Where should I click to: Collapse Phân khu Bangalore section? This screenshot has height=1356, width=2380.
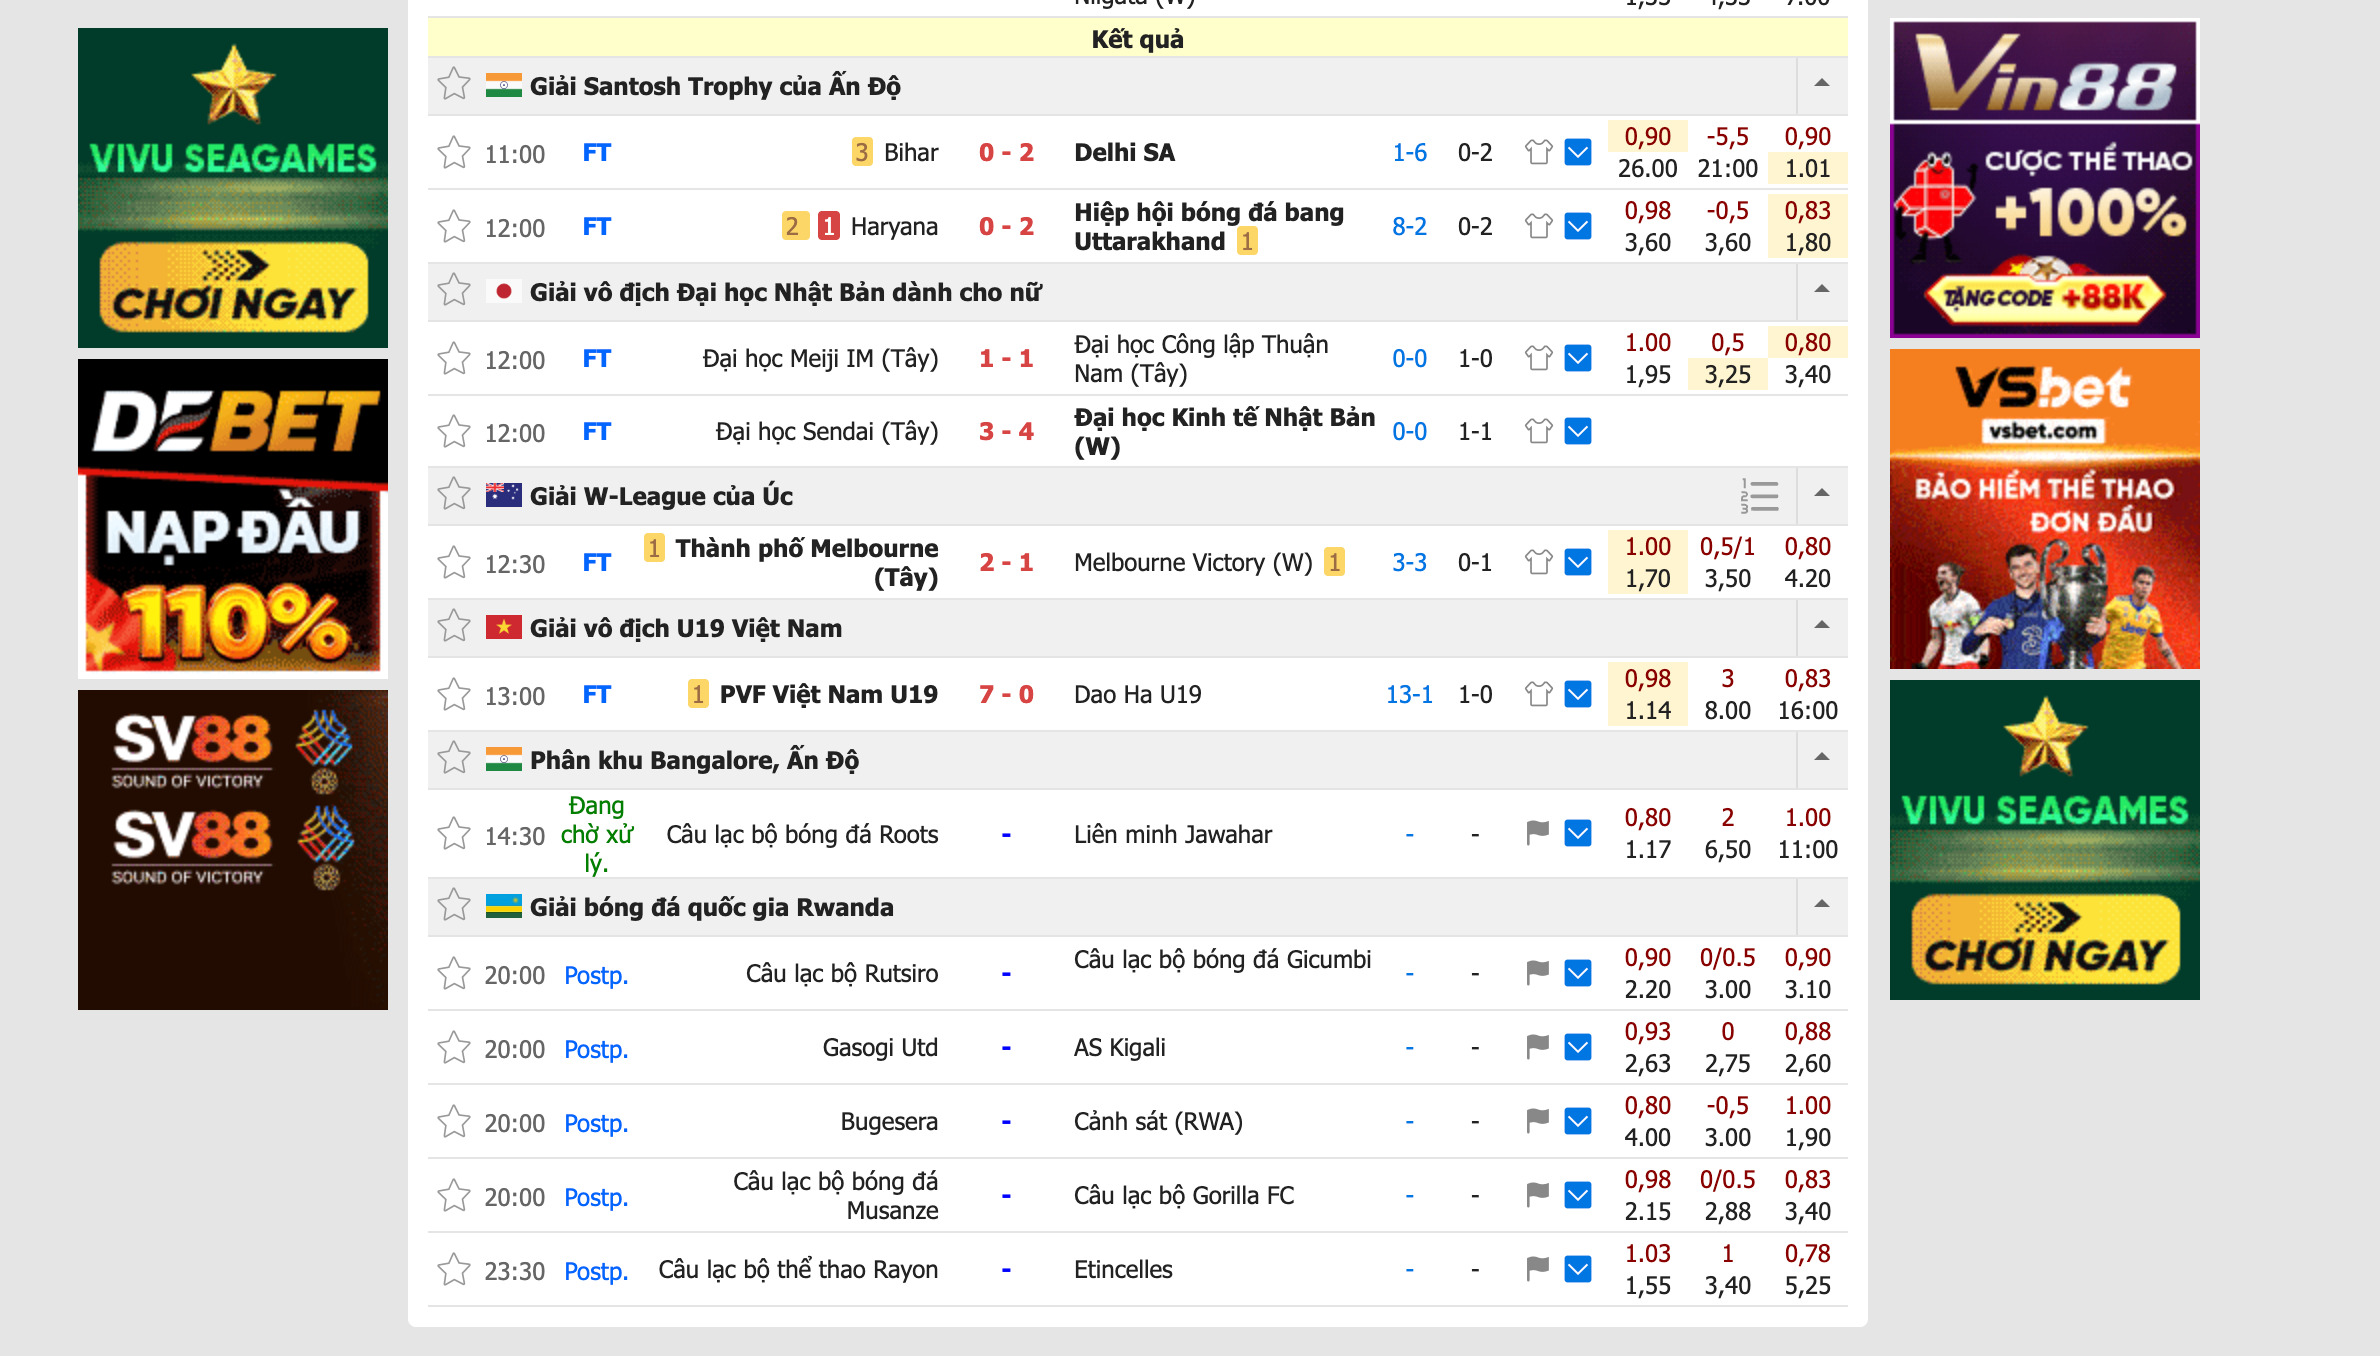pos(1821,758)
